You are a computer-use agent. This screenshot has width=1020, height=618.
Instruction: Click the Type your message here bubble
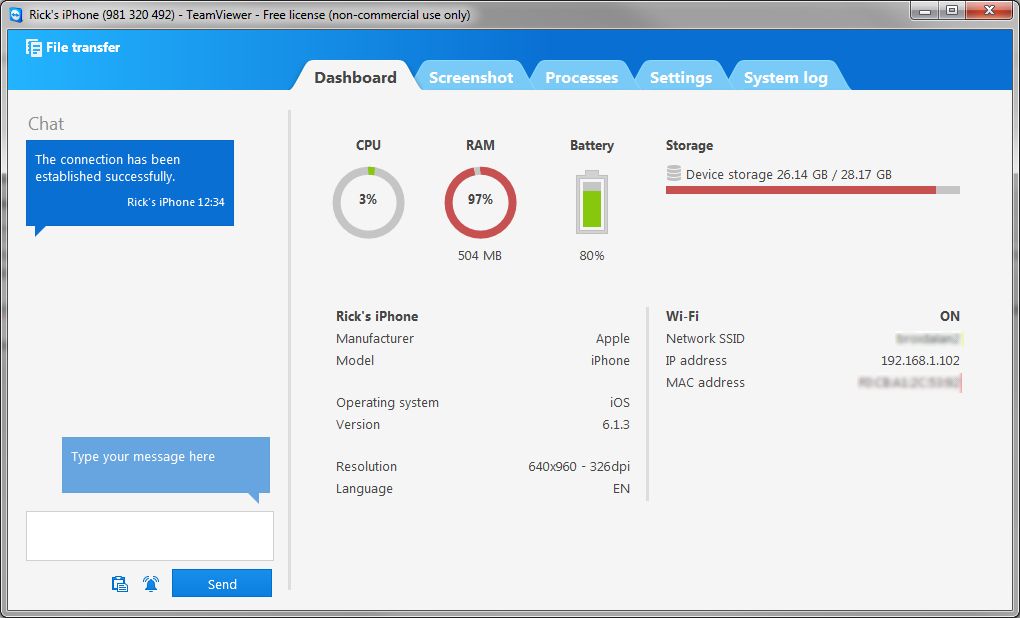[x=166, y=464]
